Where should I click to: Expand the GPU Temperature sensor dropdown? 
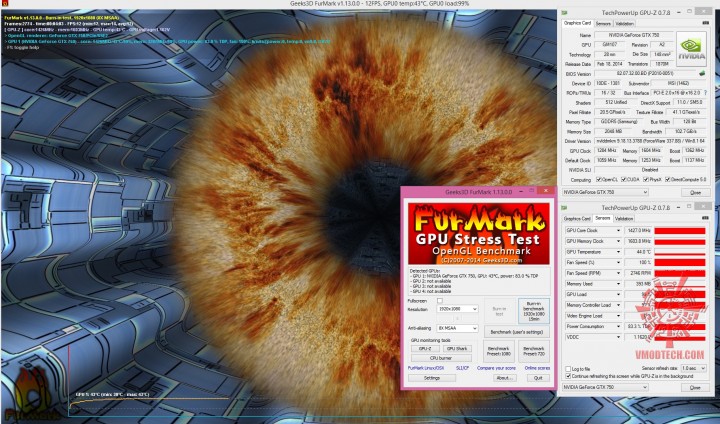click(618, 252)
